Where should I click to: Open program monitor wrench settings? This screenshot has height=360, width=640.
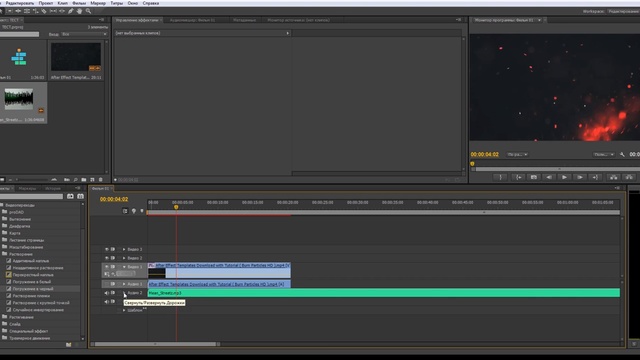622,154
